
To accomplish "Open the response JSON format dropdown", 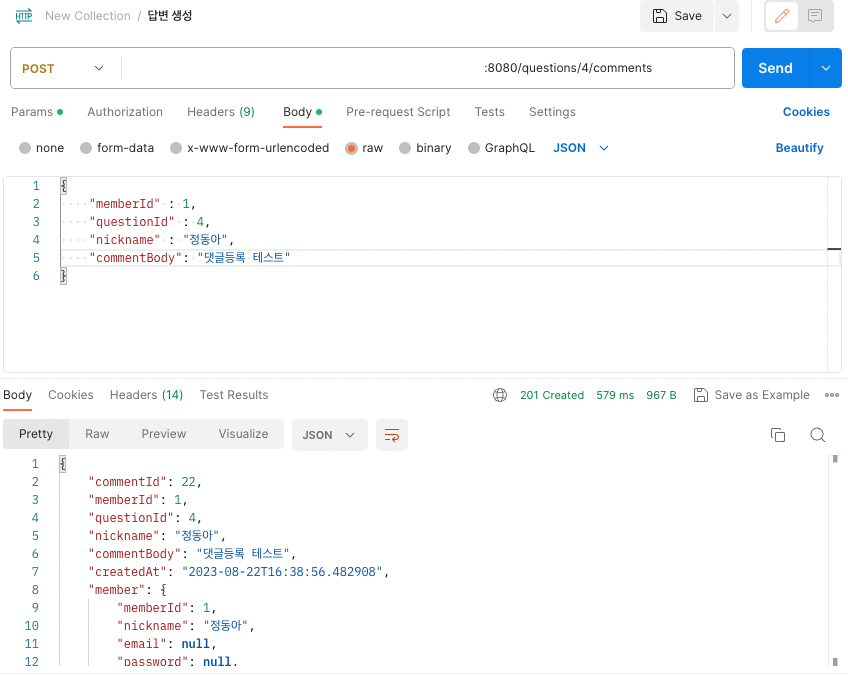I will (329, 435).
